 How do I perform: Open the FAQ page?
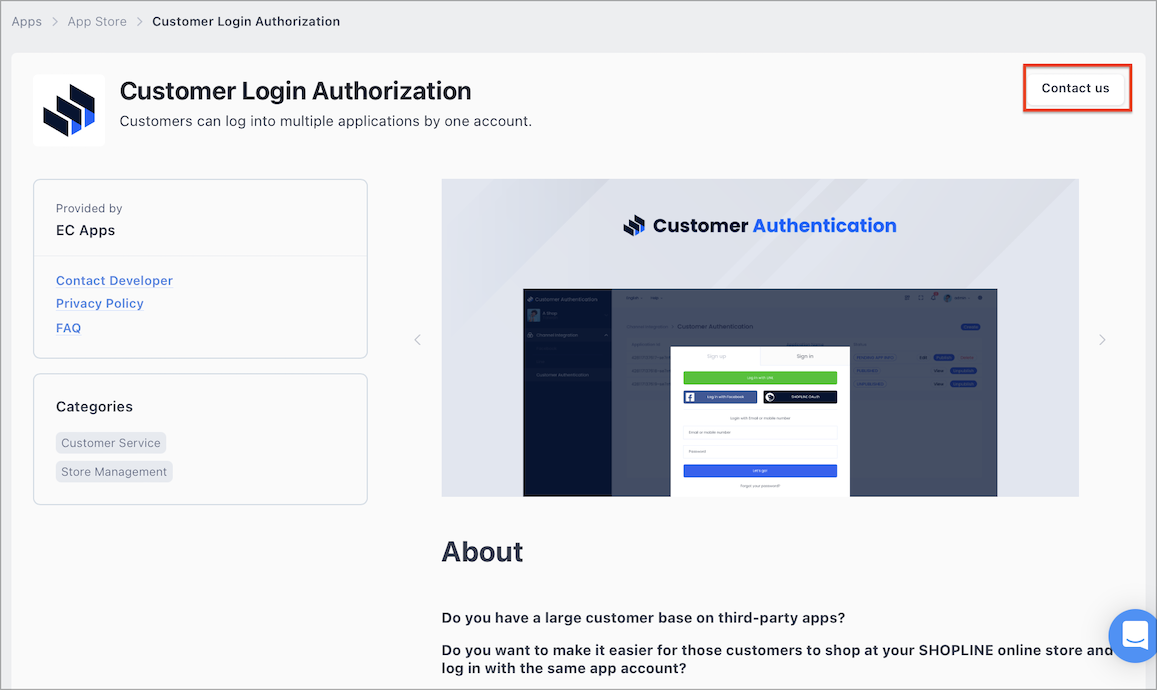[68, 327]
